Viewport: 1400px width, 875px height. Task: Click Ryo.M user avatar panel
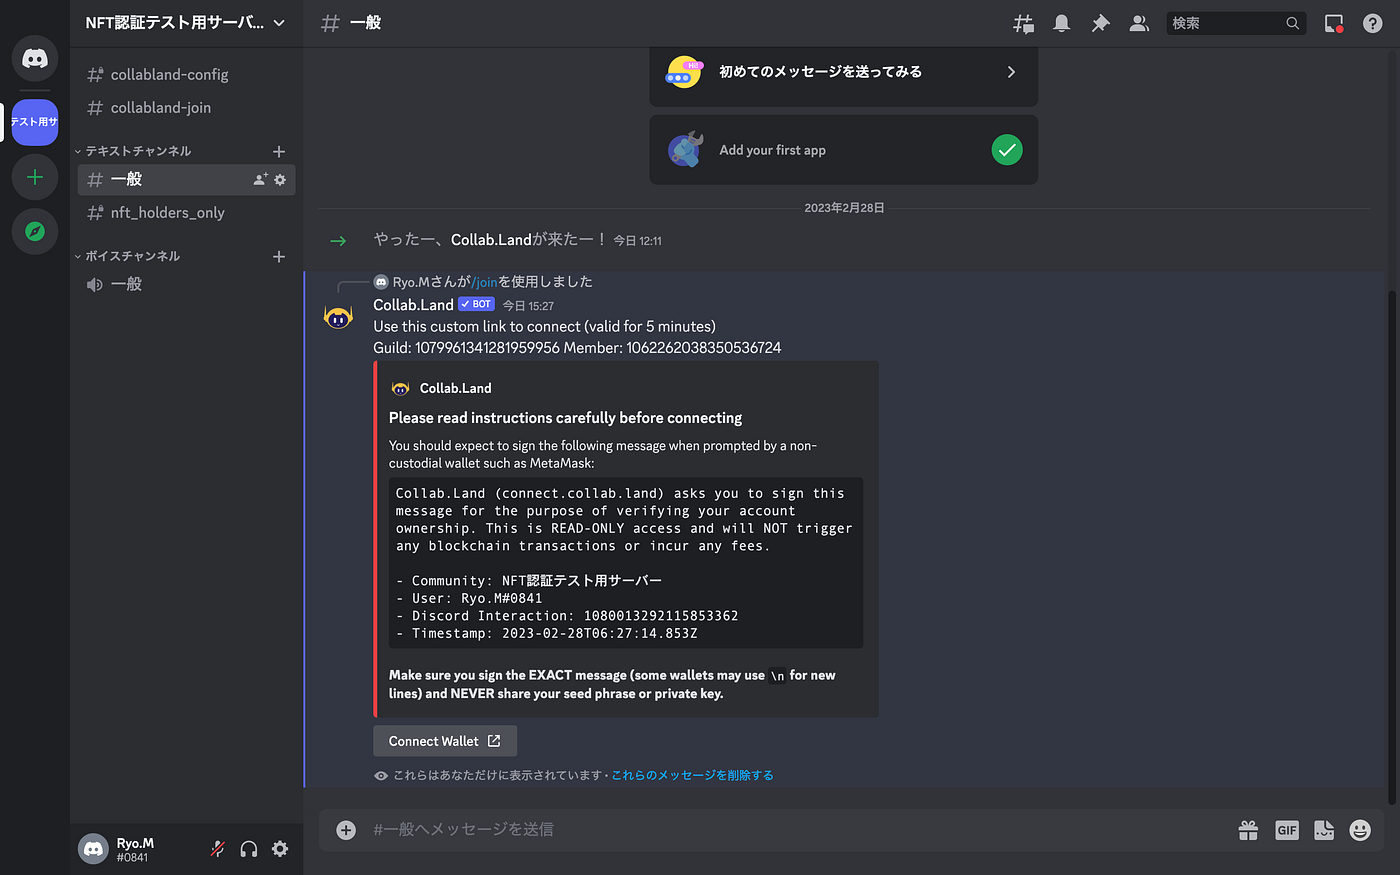click(93, 849)
